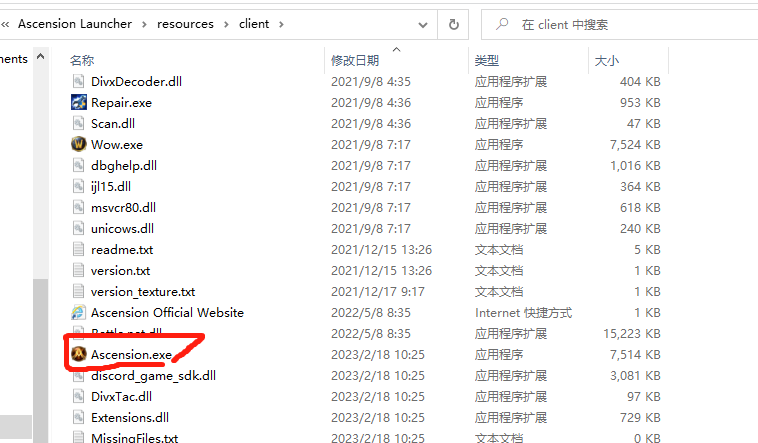The image size is (758, 443).
Task: Click the 15,223 KB size cell
Action: [x=631, y=334]
